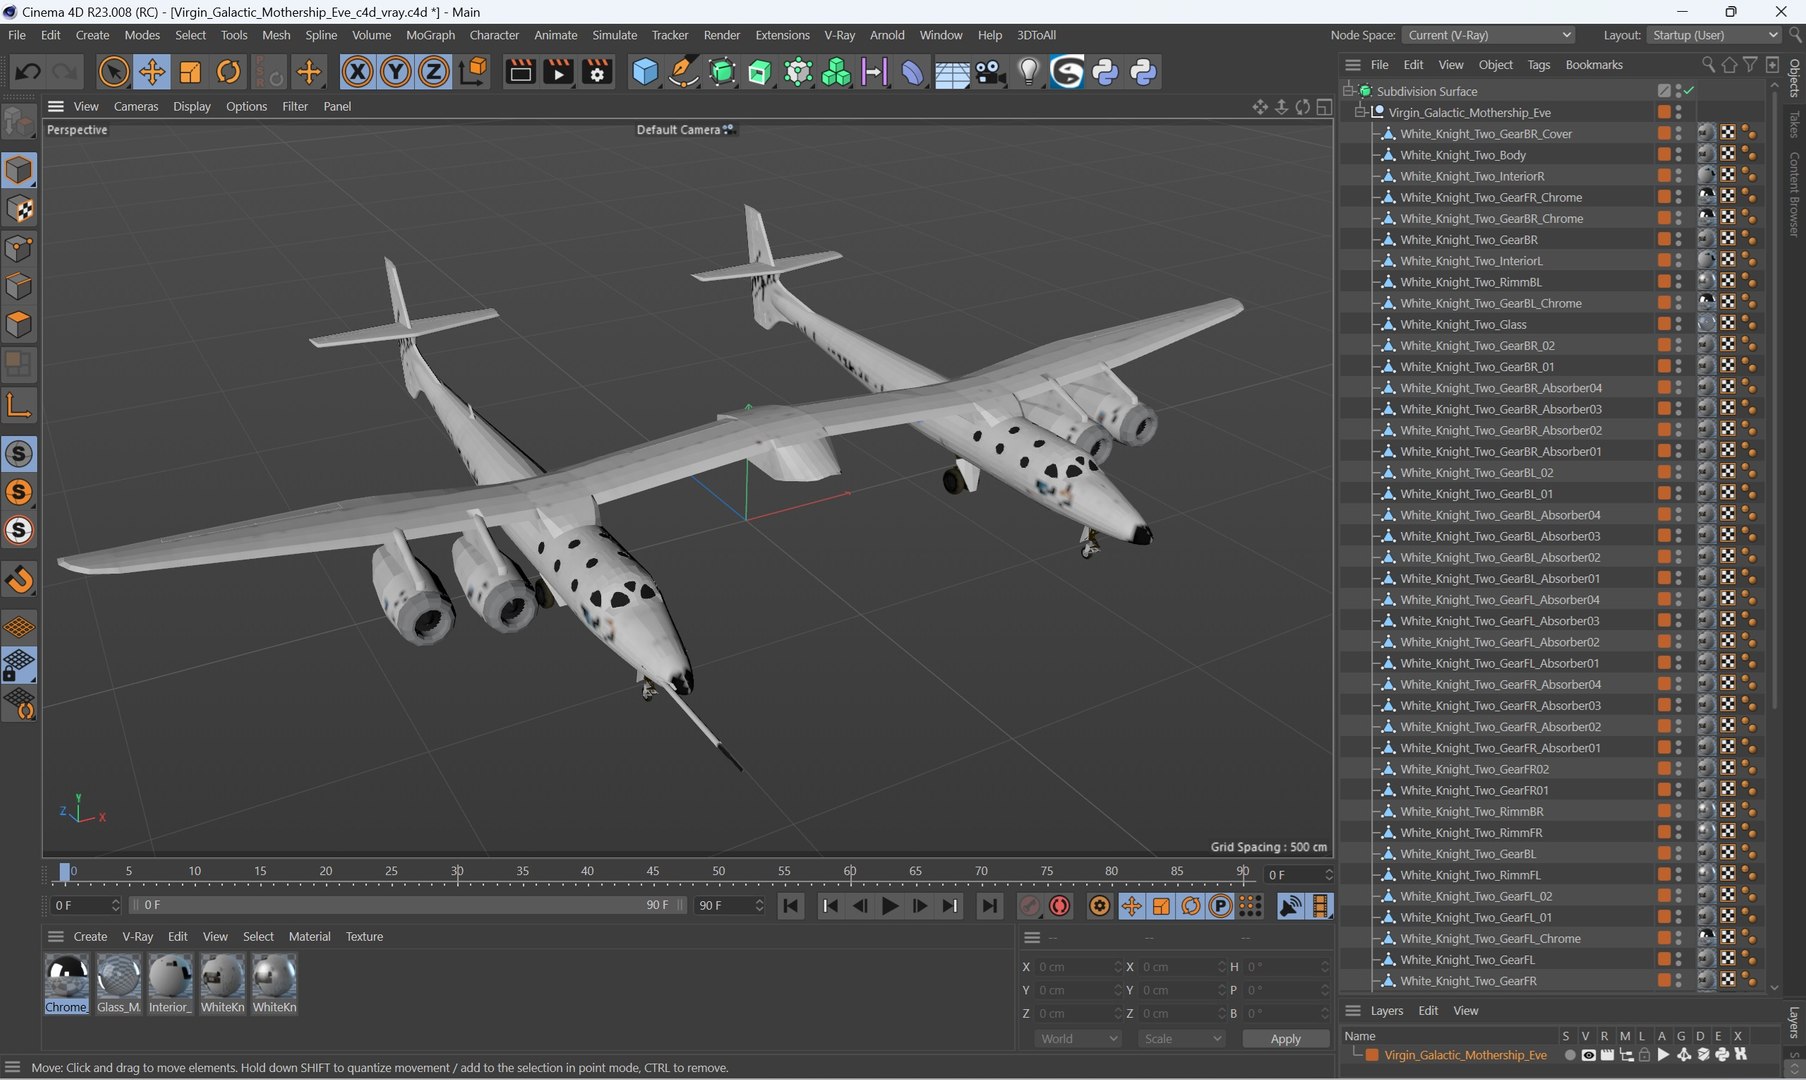Image resolution: width=1806 pixels, height=1080 pixels.
Task: Click orange layer swatch of White_Knight_Two_InteriorR
Action: point(1663,176)
